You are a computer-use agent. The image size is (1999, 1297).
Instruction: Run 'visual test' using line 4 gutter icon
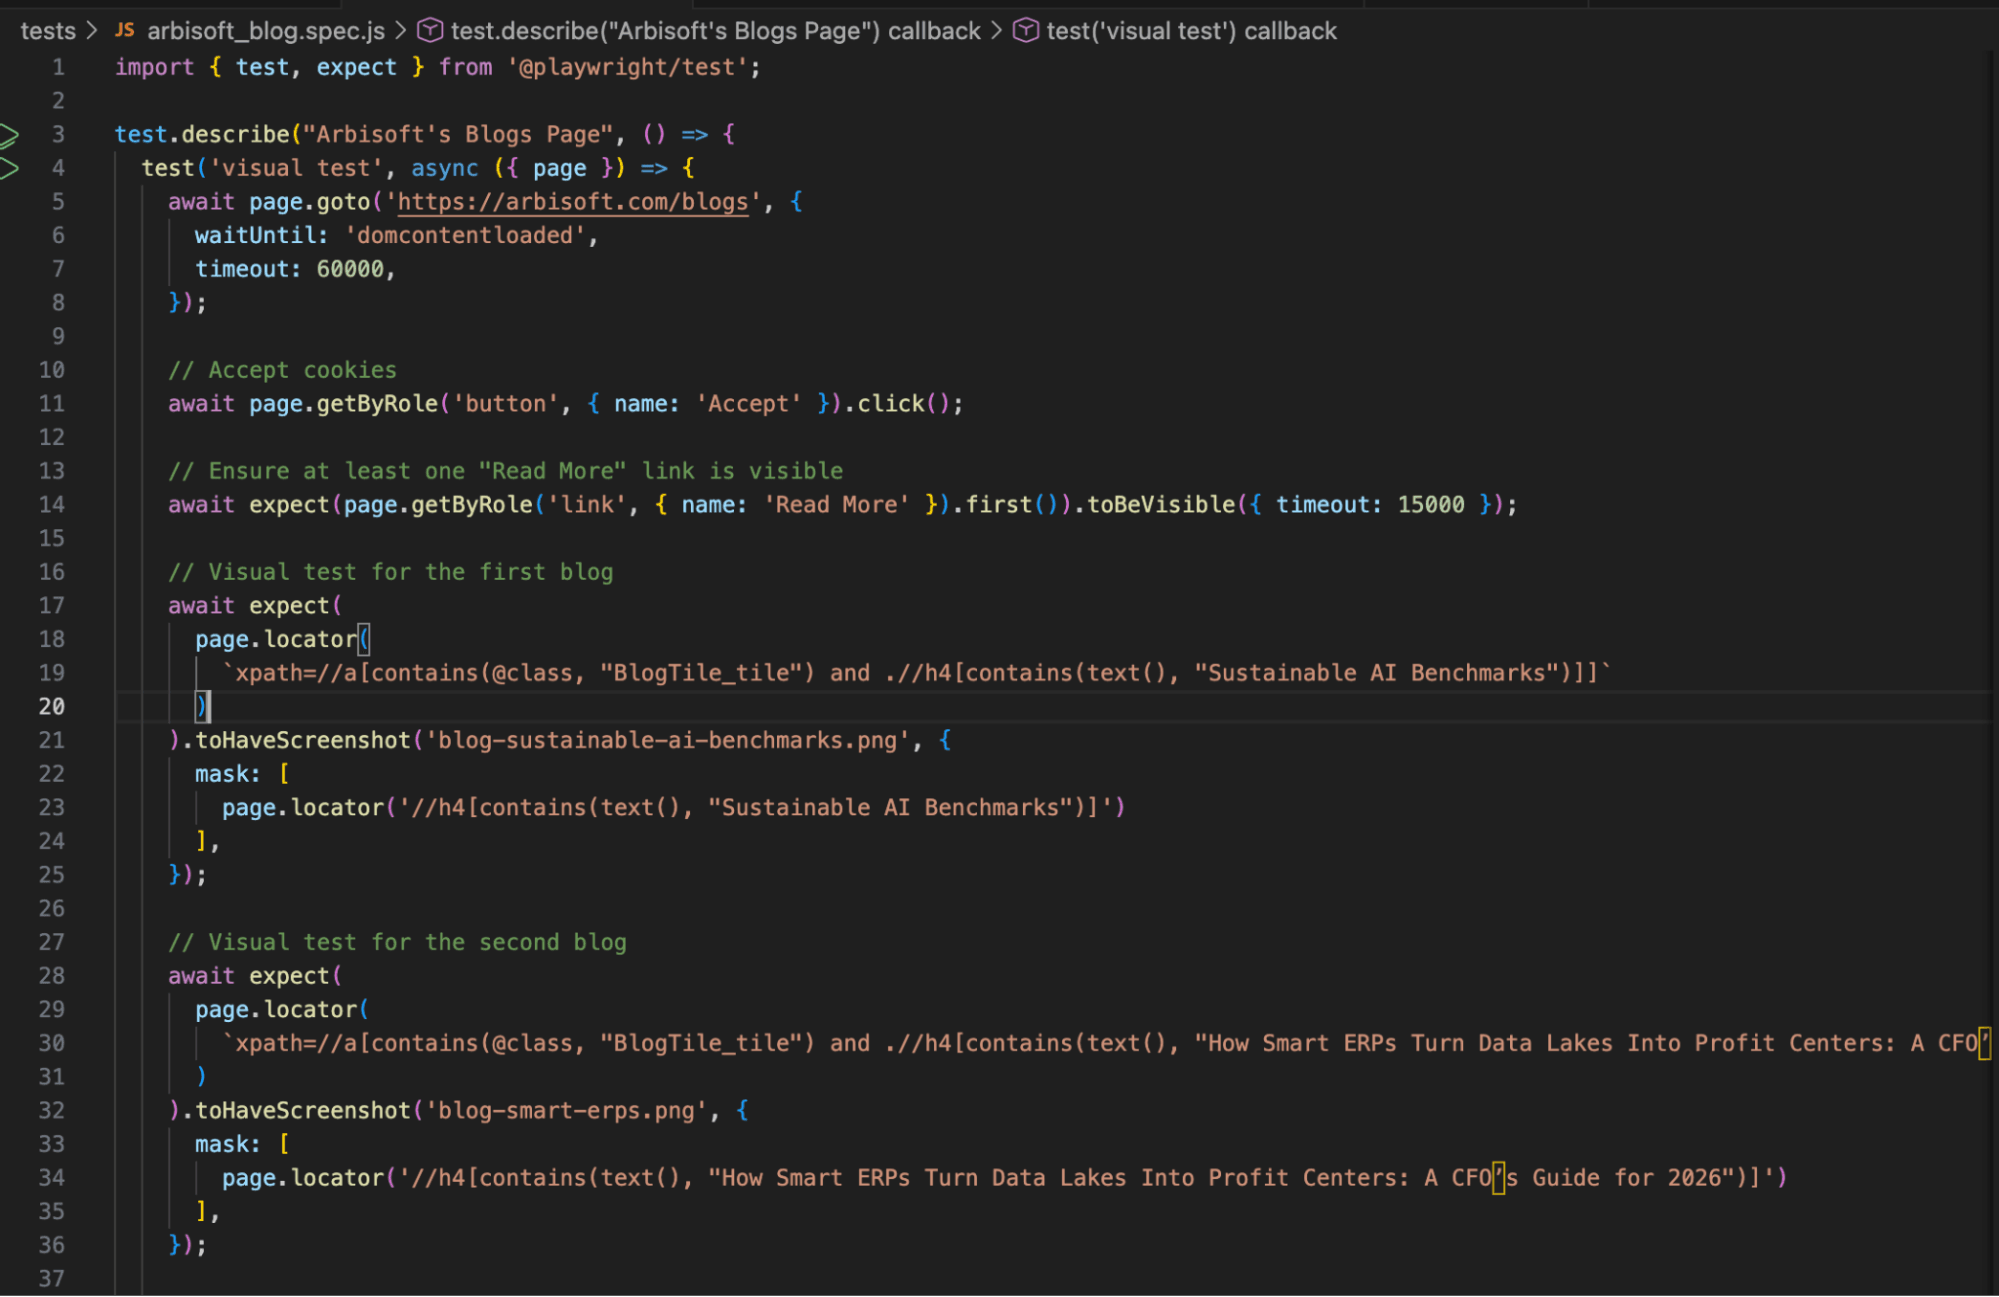9,168
